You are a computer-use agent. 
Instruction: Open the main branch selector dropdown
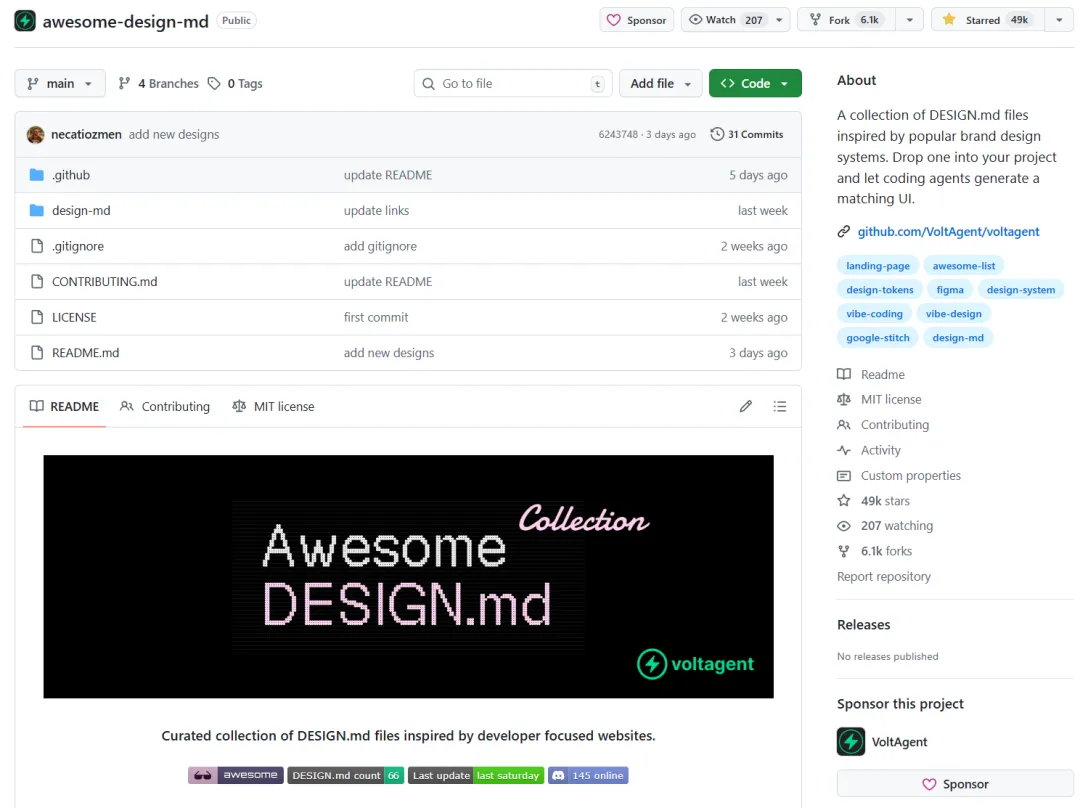[x=60, y=83]
